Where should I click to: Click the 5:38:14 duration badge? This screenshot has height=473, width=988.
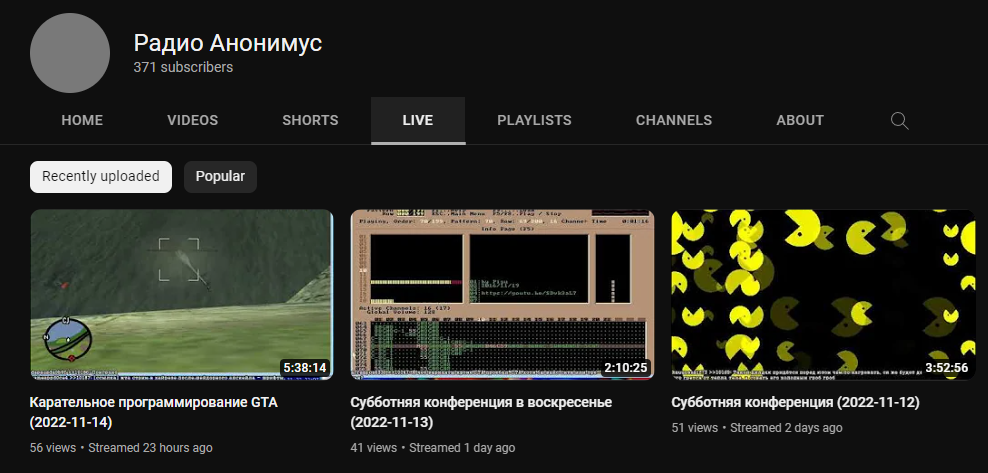pyautogui.click(x=305, y=368)
